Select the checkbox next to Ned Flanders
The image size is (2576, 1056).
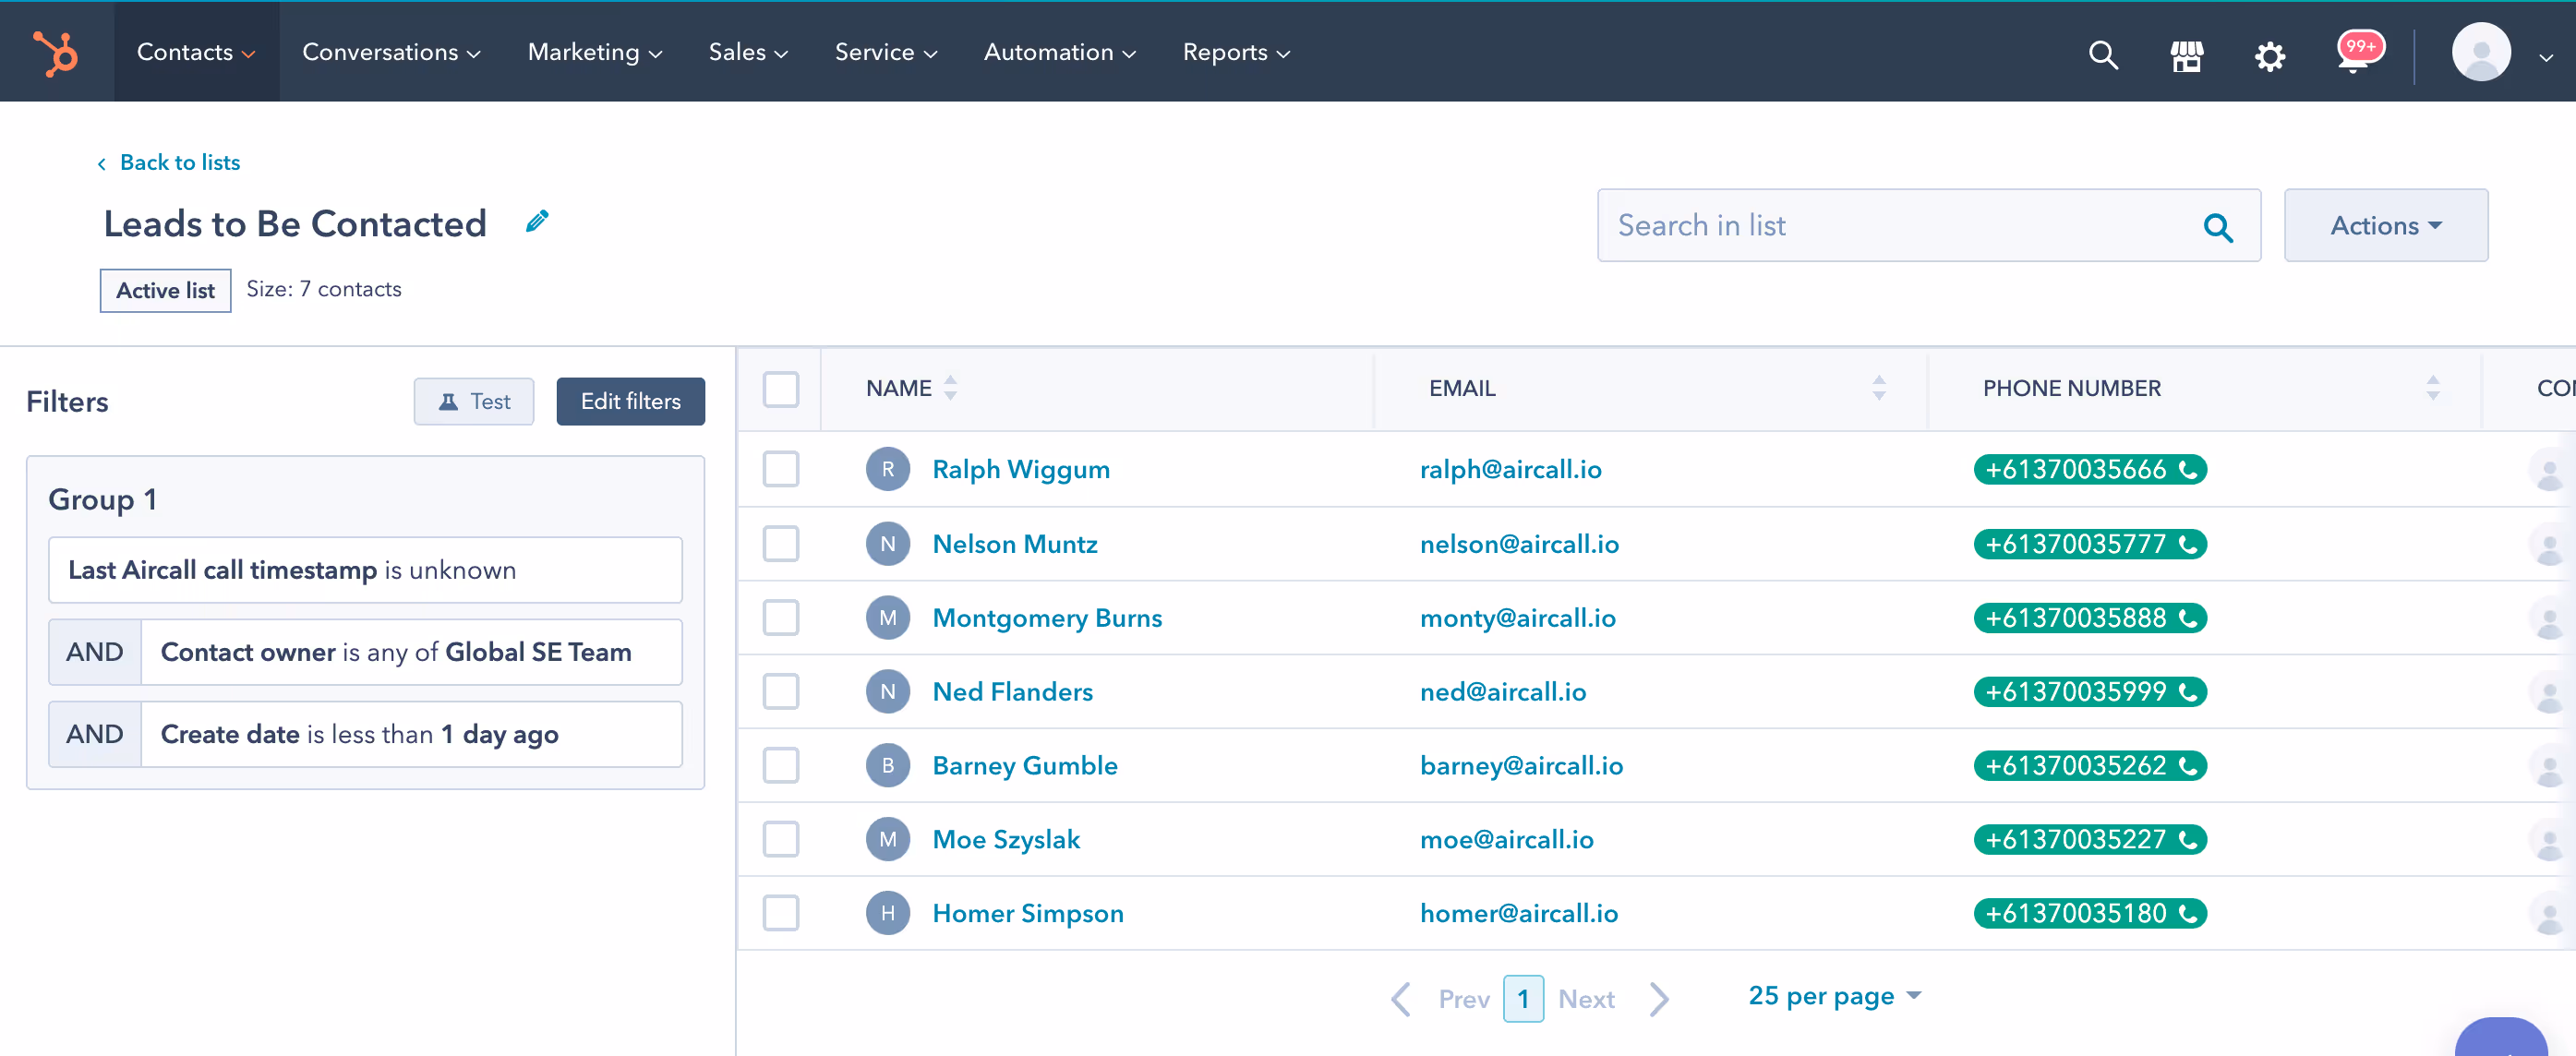(x=781, y=691)
